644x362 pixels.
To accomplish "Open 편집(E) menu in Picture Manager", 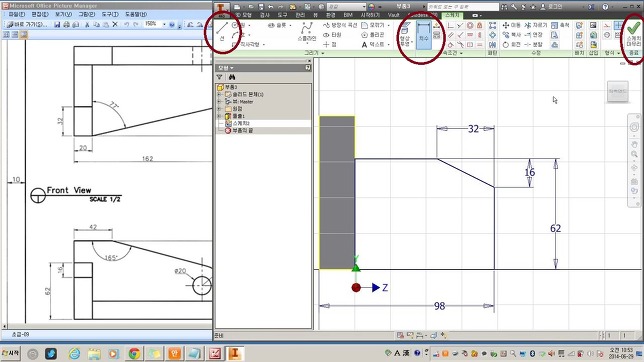I will [40, 14].
